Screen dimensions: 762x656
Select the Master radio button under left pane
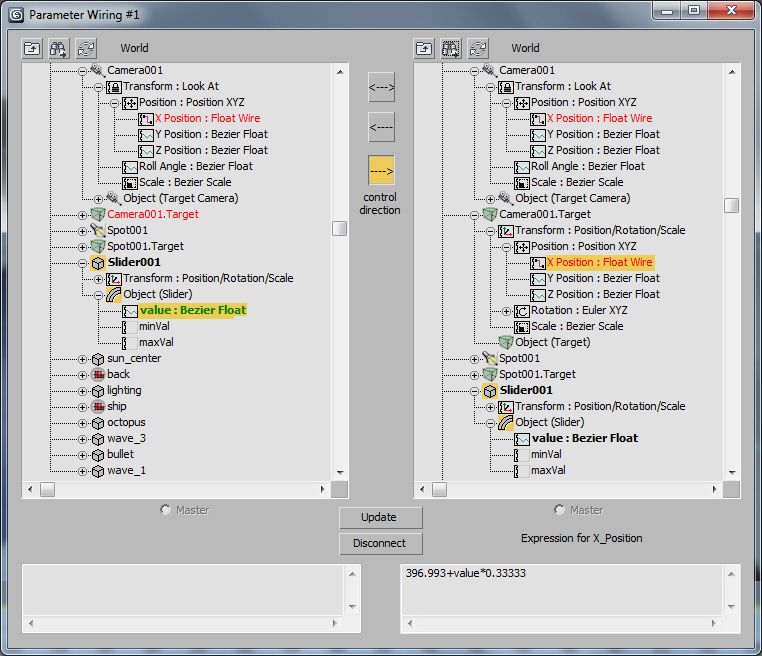(x=166, y=510)
